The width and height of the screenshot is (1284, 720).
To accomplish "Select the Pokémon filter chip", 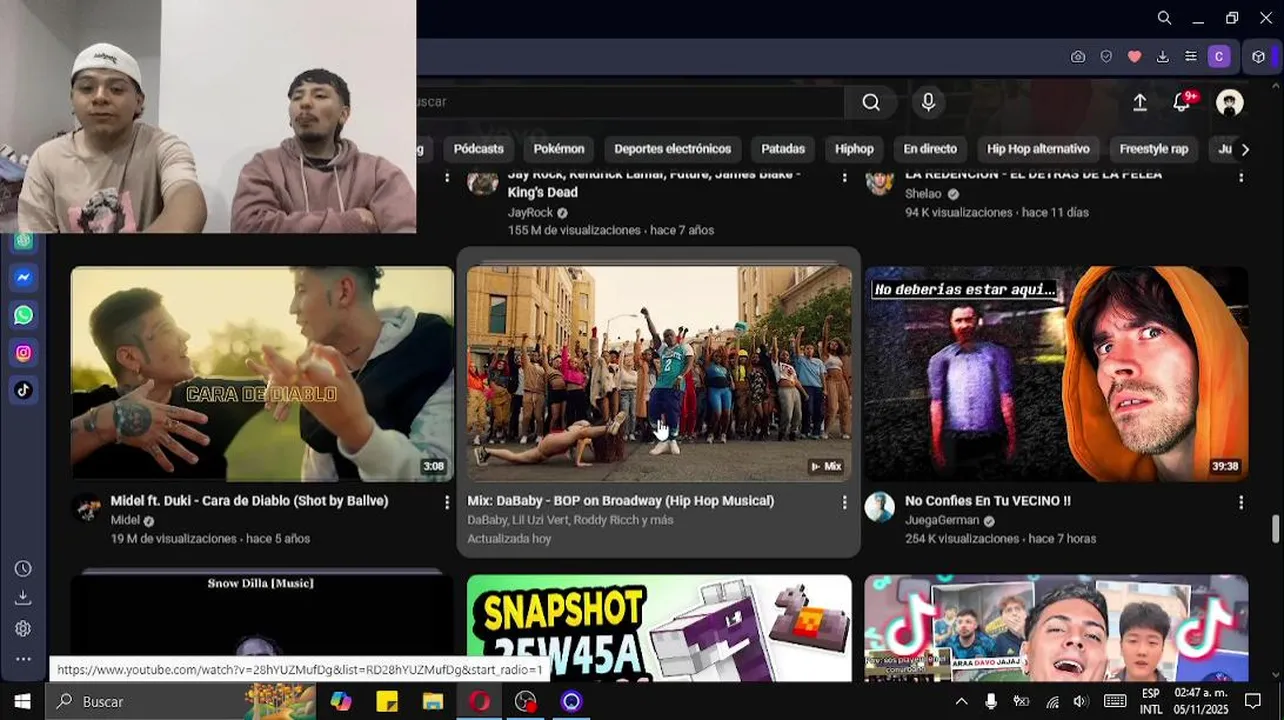I will (559, 149).
